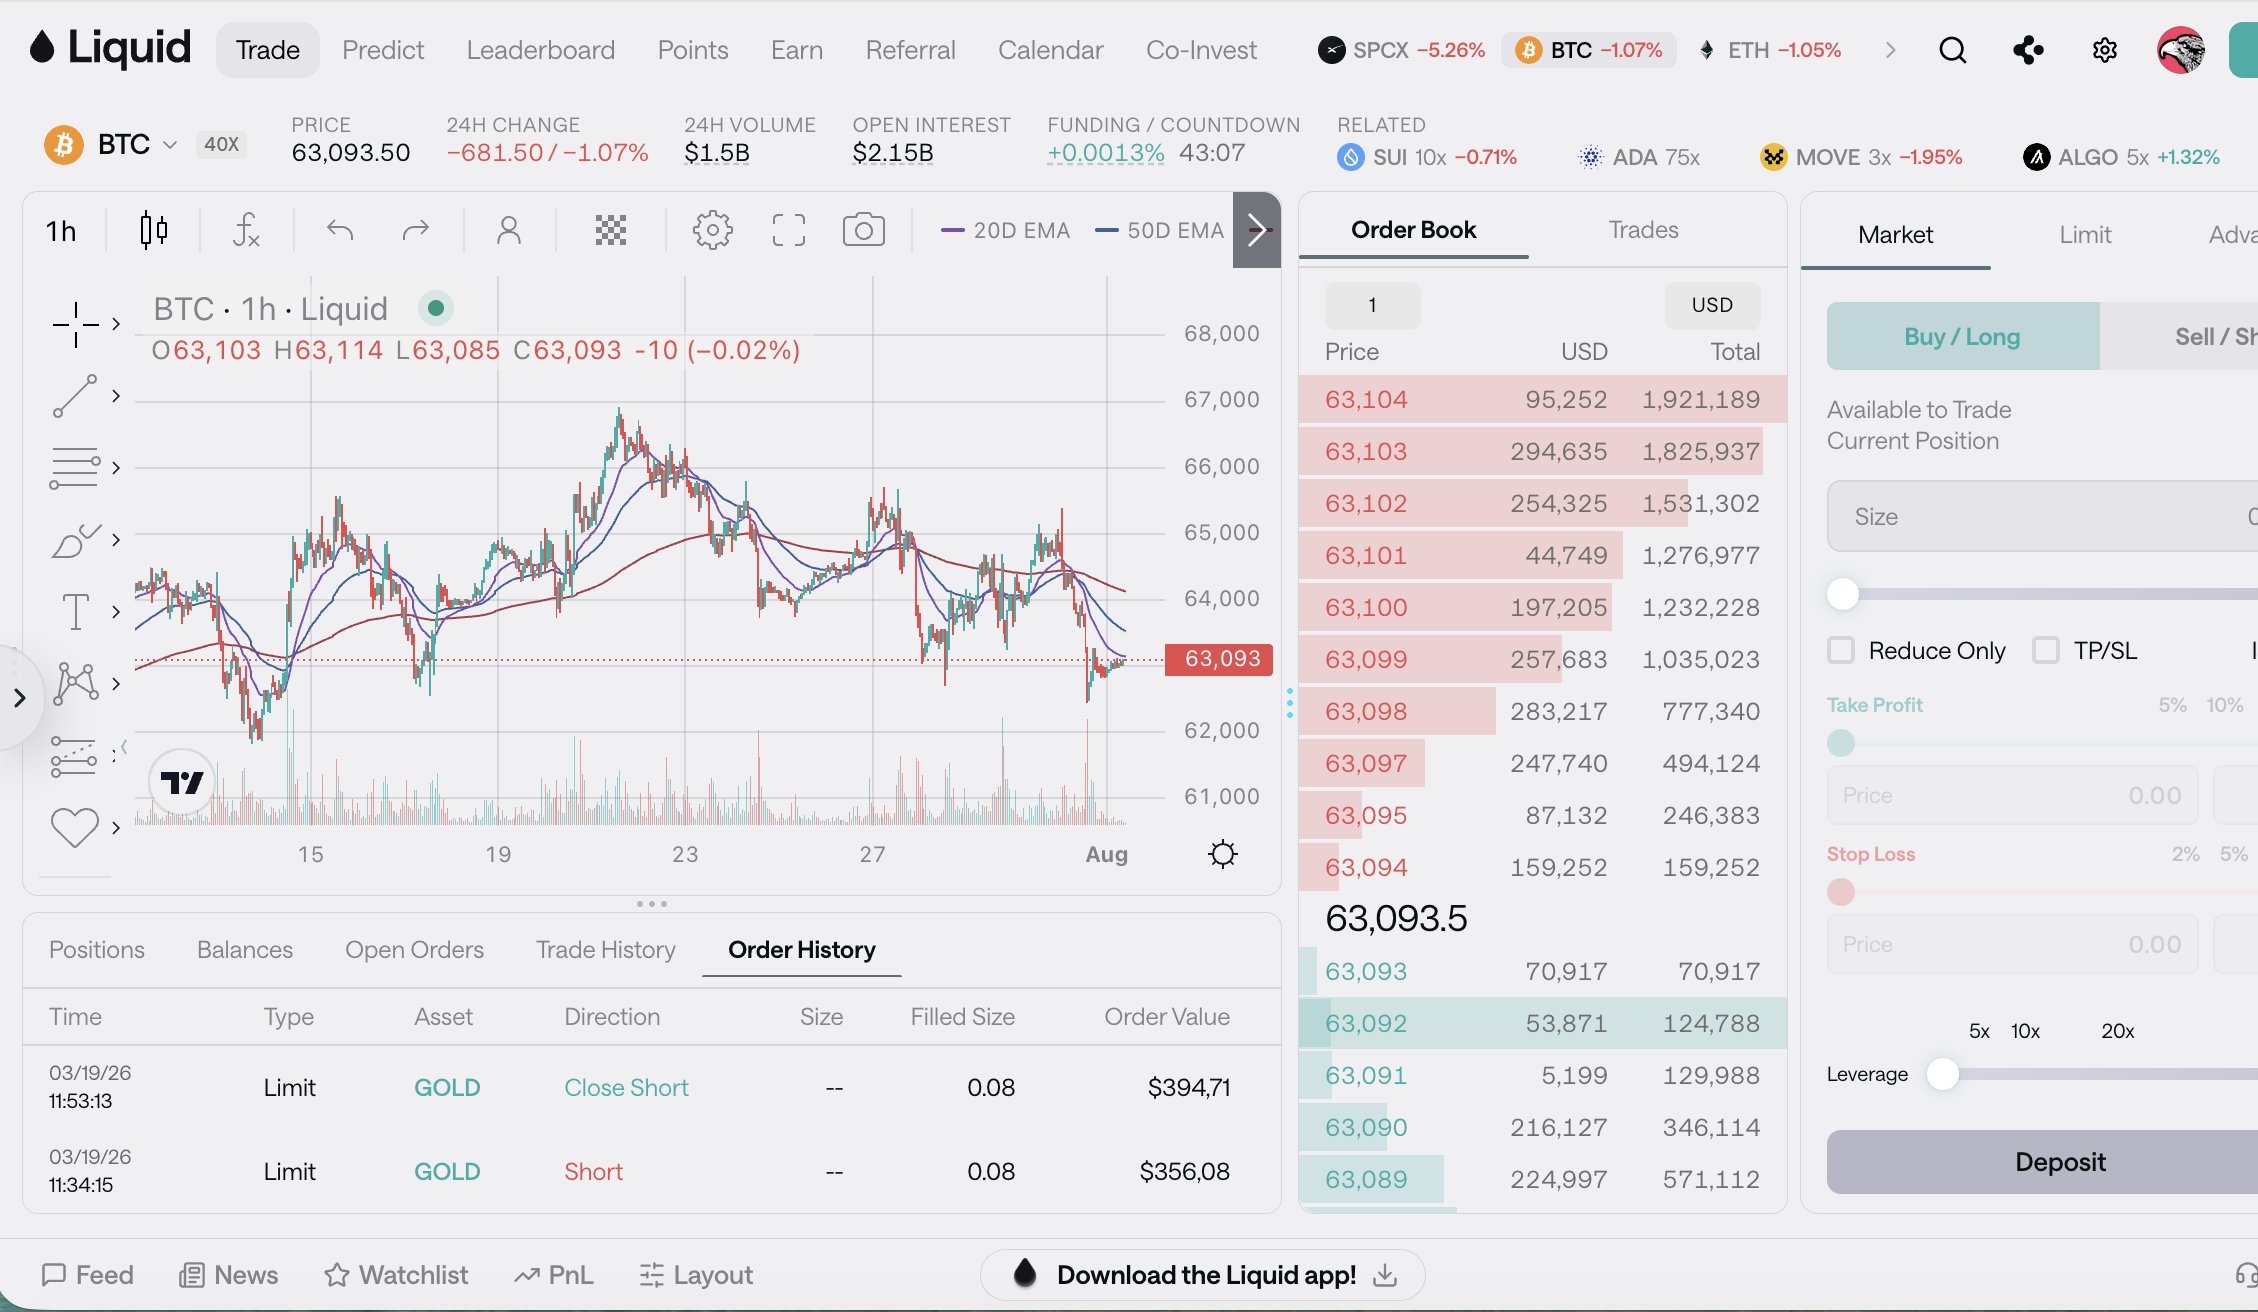Click the Liquid logo
The width and height of the screenshot is (2258, 1312).
[110, 48]
